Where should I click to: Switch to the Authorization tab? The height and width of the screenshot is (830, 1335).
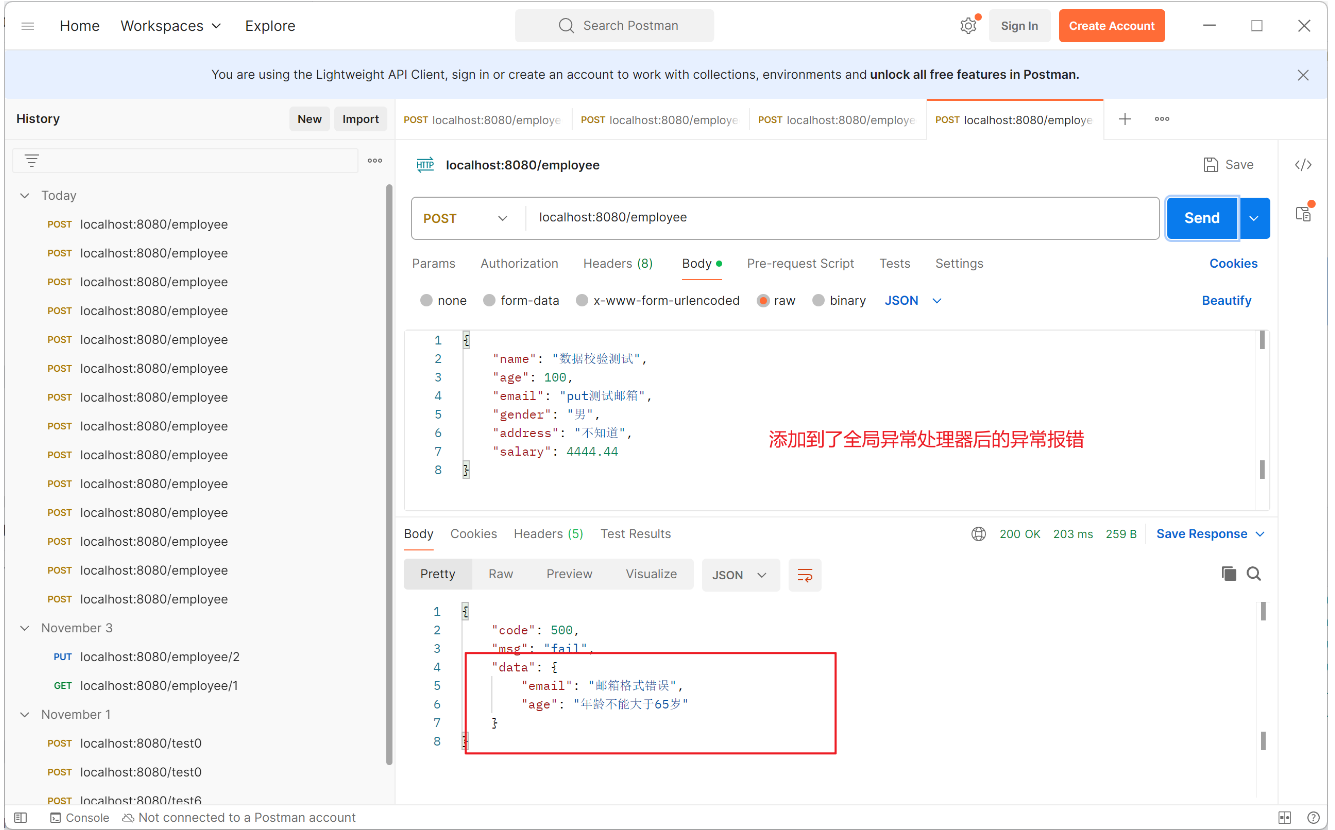pyautogui.click(x=519, y=264)
